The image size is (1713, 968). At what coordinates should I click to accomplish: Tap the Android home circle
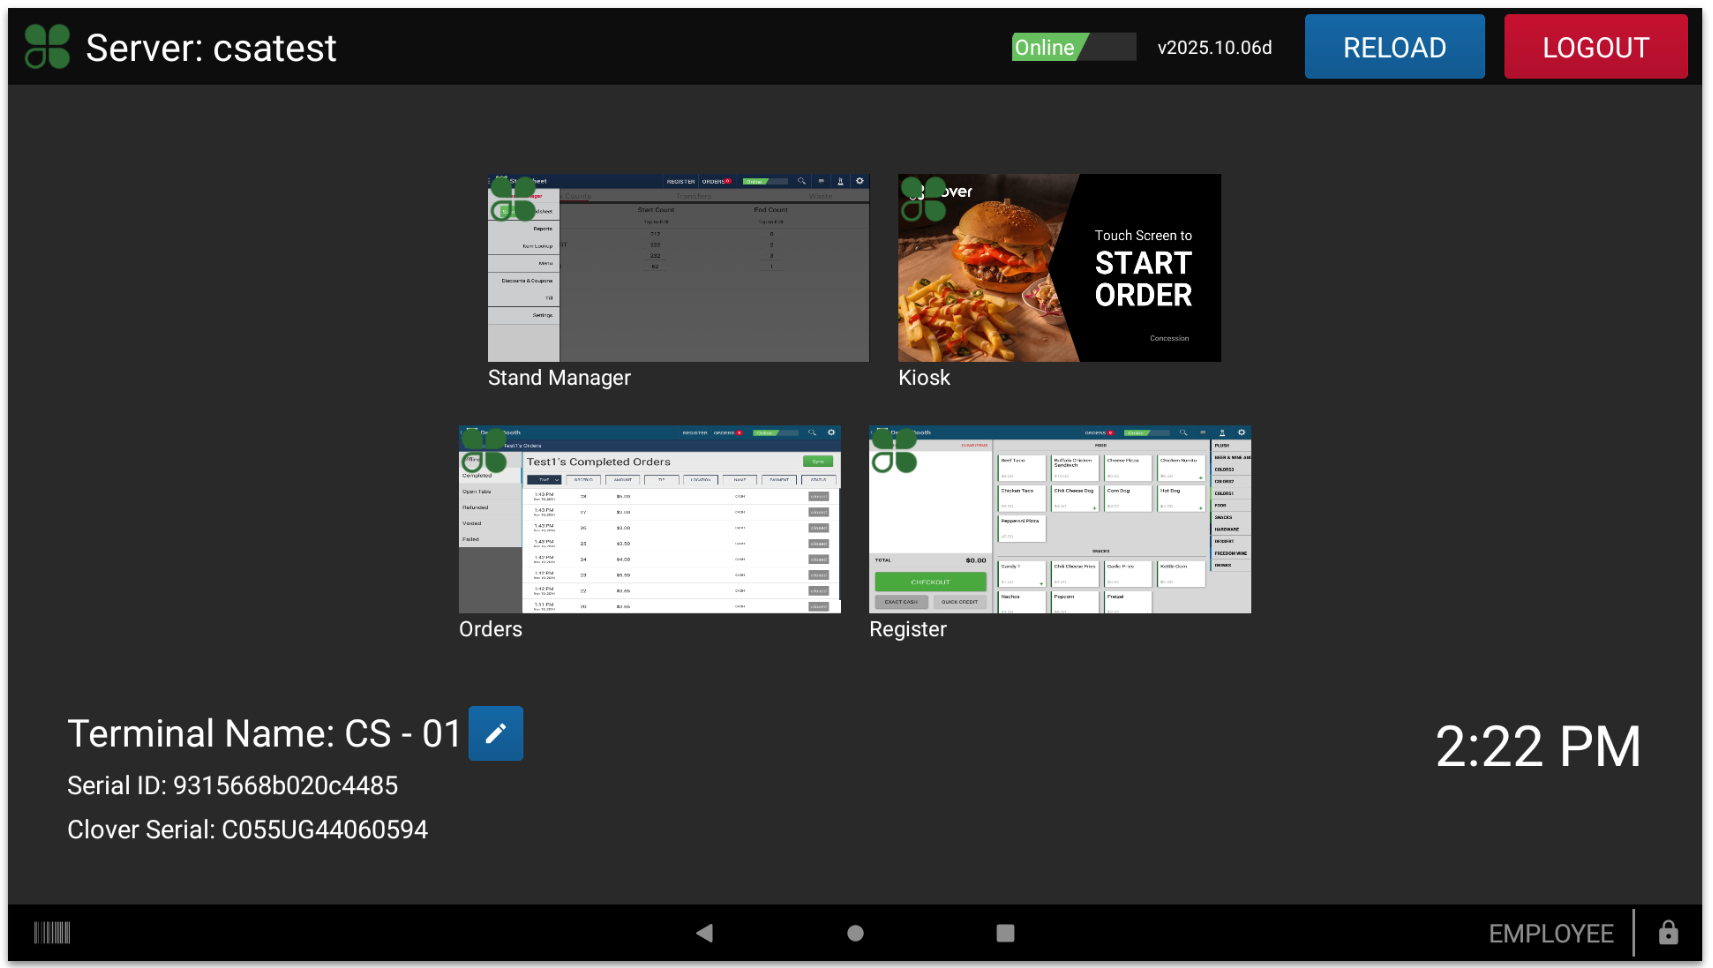coord(855,933)
